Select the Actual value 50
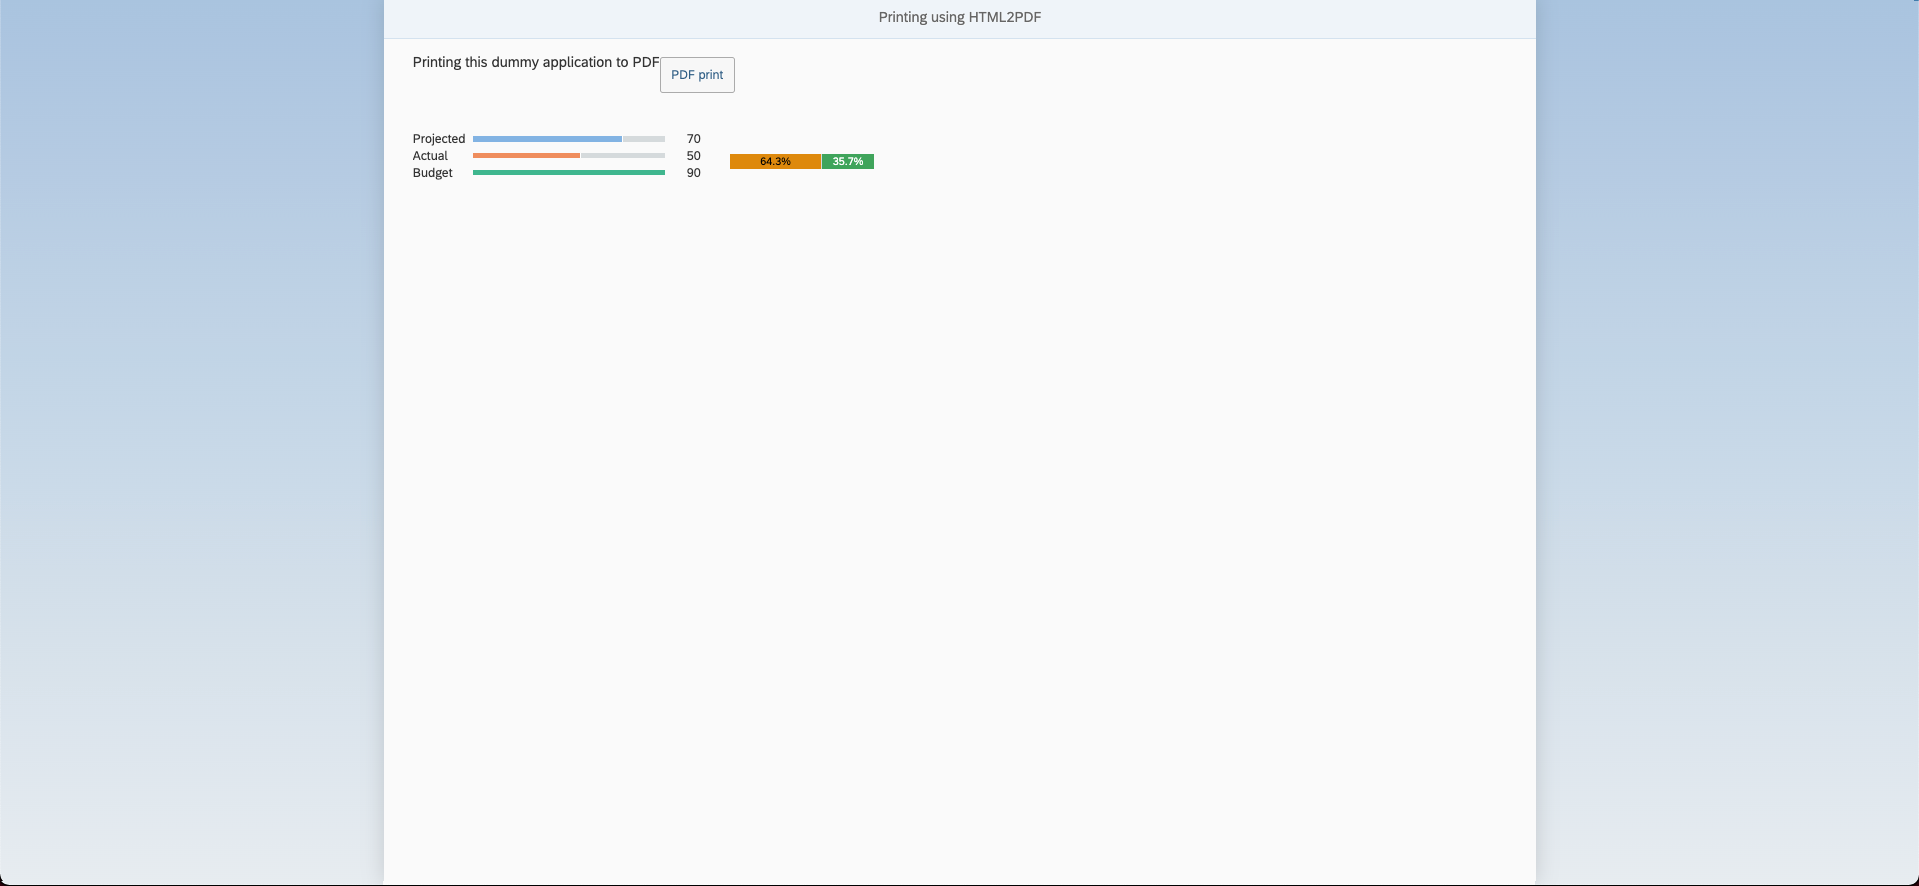This screenshot has height=886, width=1919. coord(693,156)
